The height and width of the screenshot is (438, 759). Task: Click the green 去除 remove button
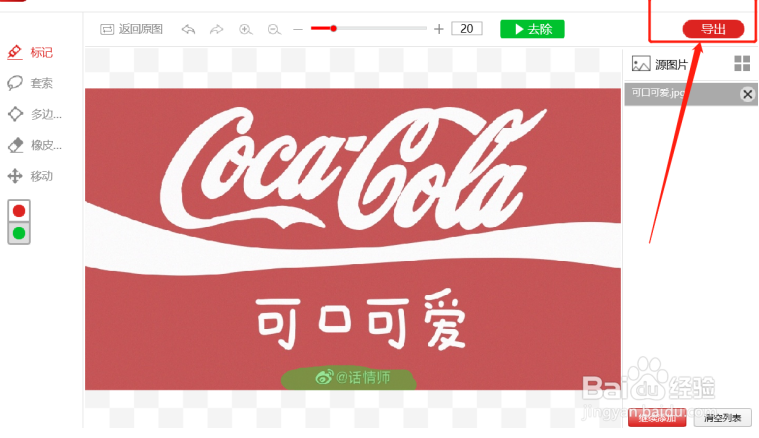532,29
